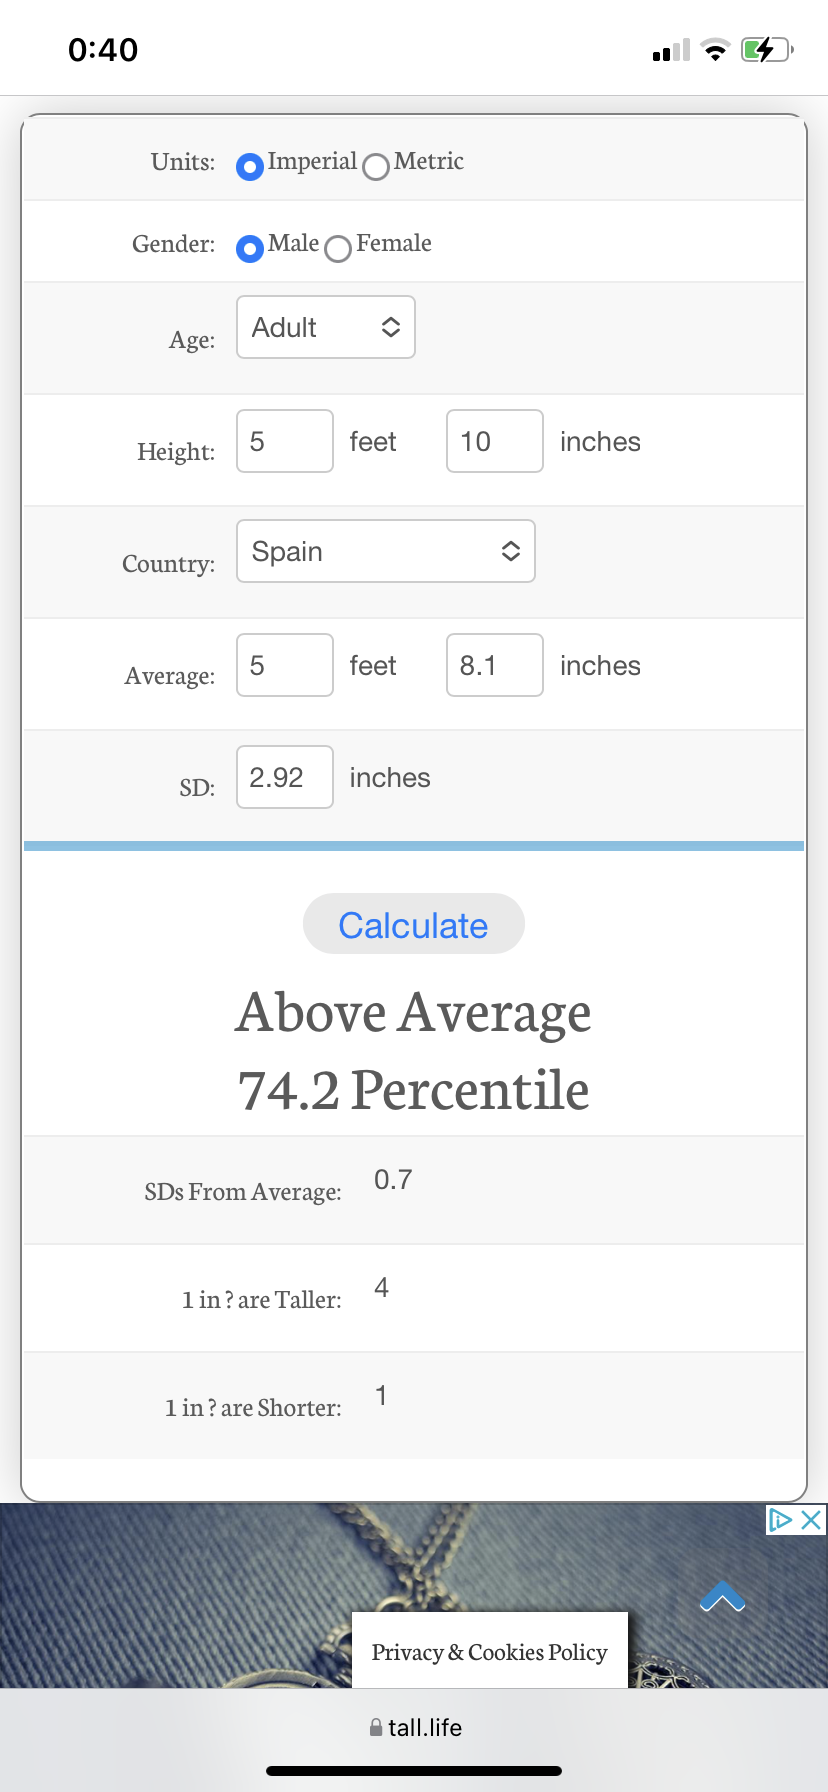Click the 'Above Average' result heading
The height and width of the screenshot is (1792, 828).
coord(414,1013)
